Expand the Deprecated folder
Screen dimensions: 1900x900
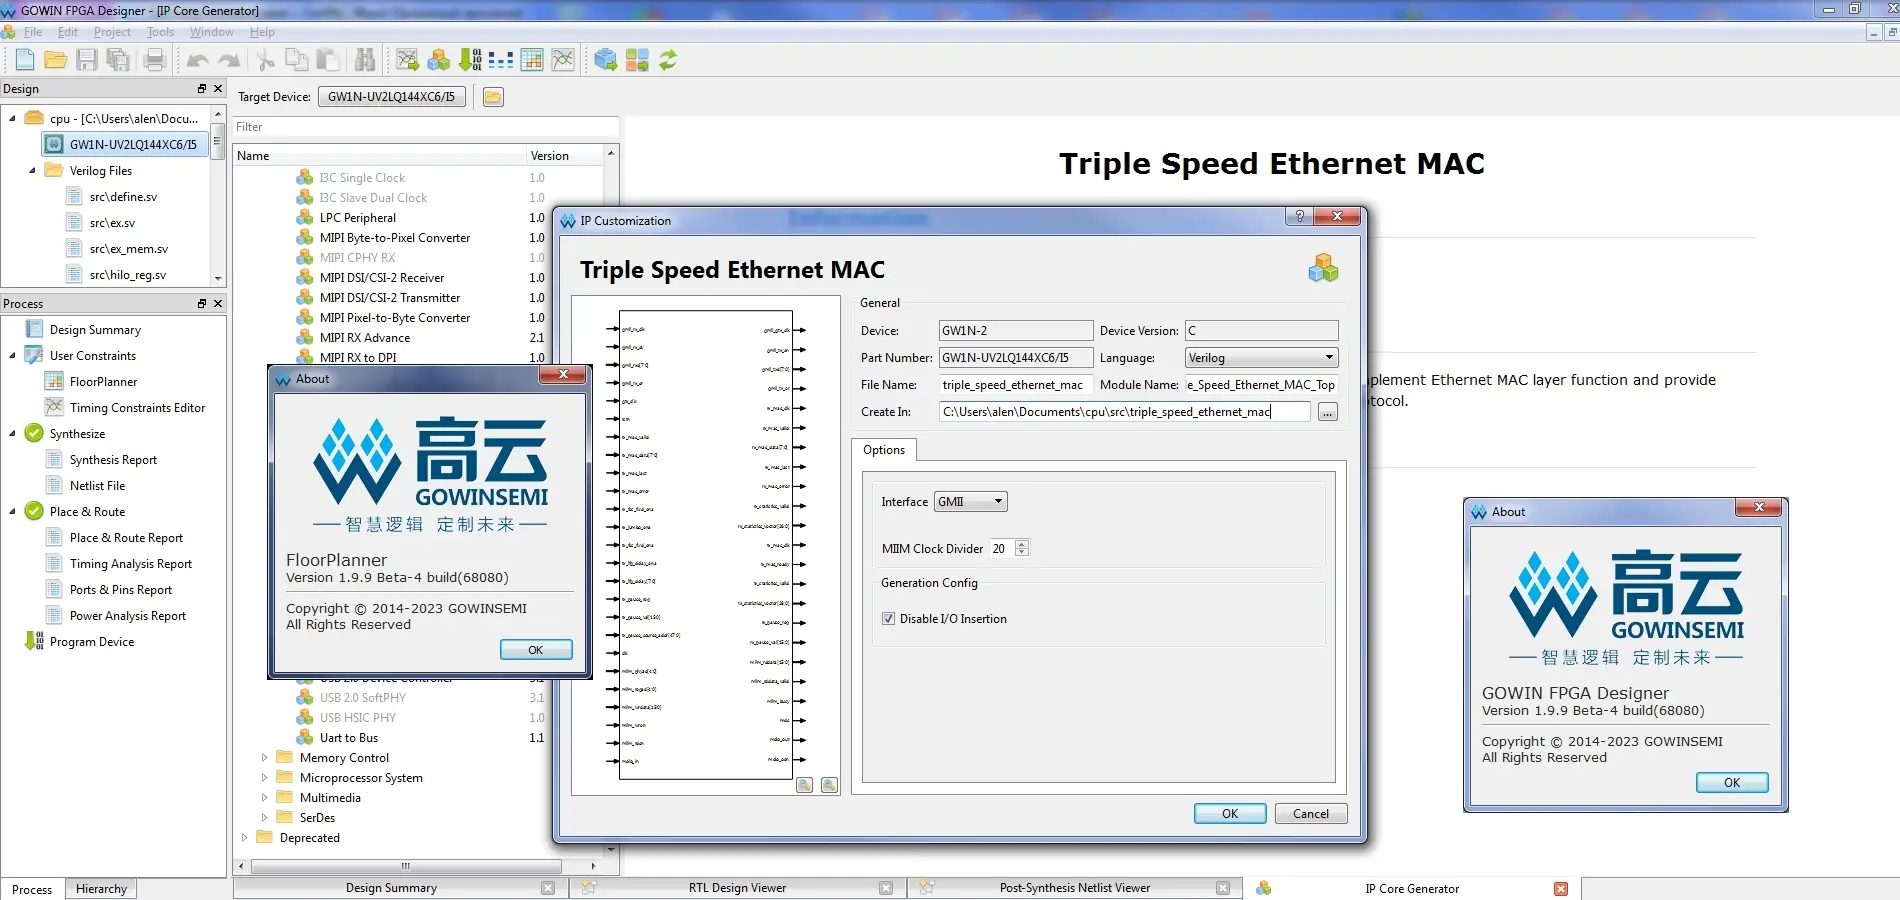click(244, 838)
